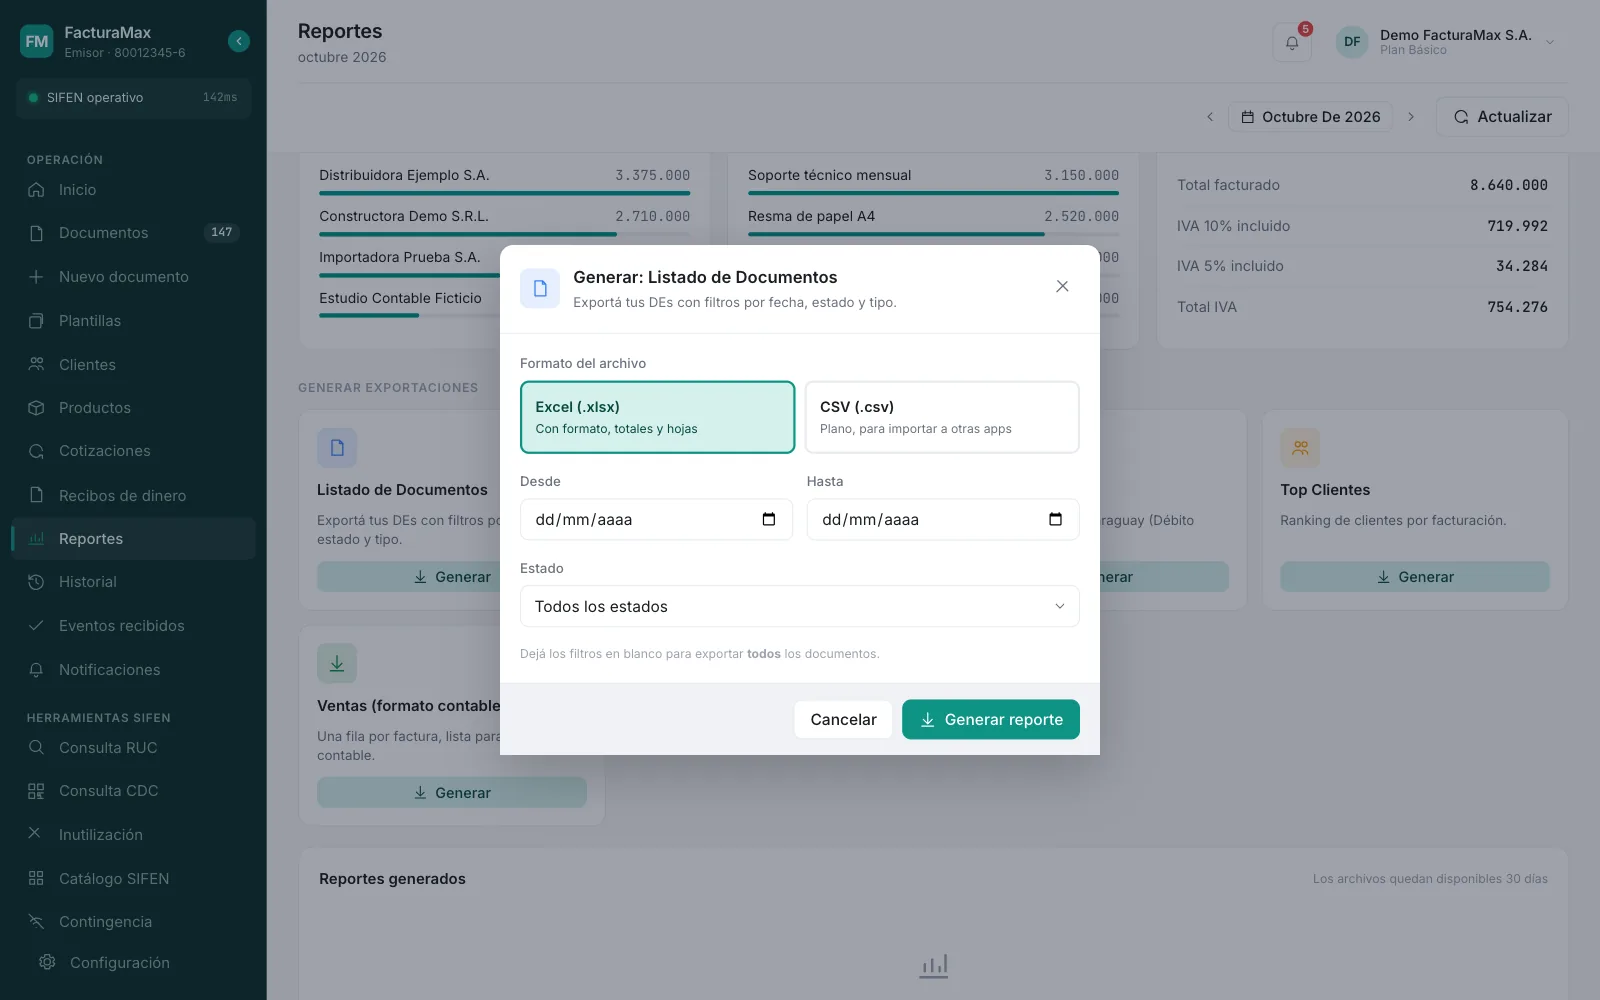Screen dimensions: 1600x1000
Task: Click the Actualizar button
Action: pos(1502,117)
